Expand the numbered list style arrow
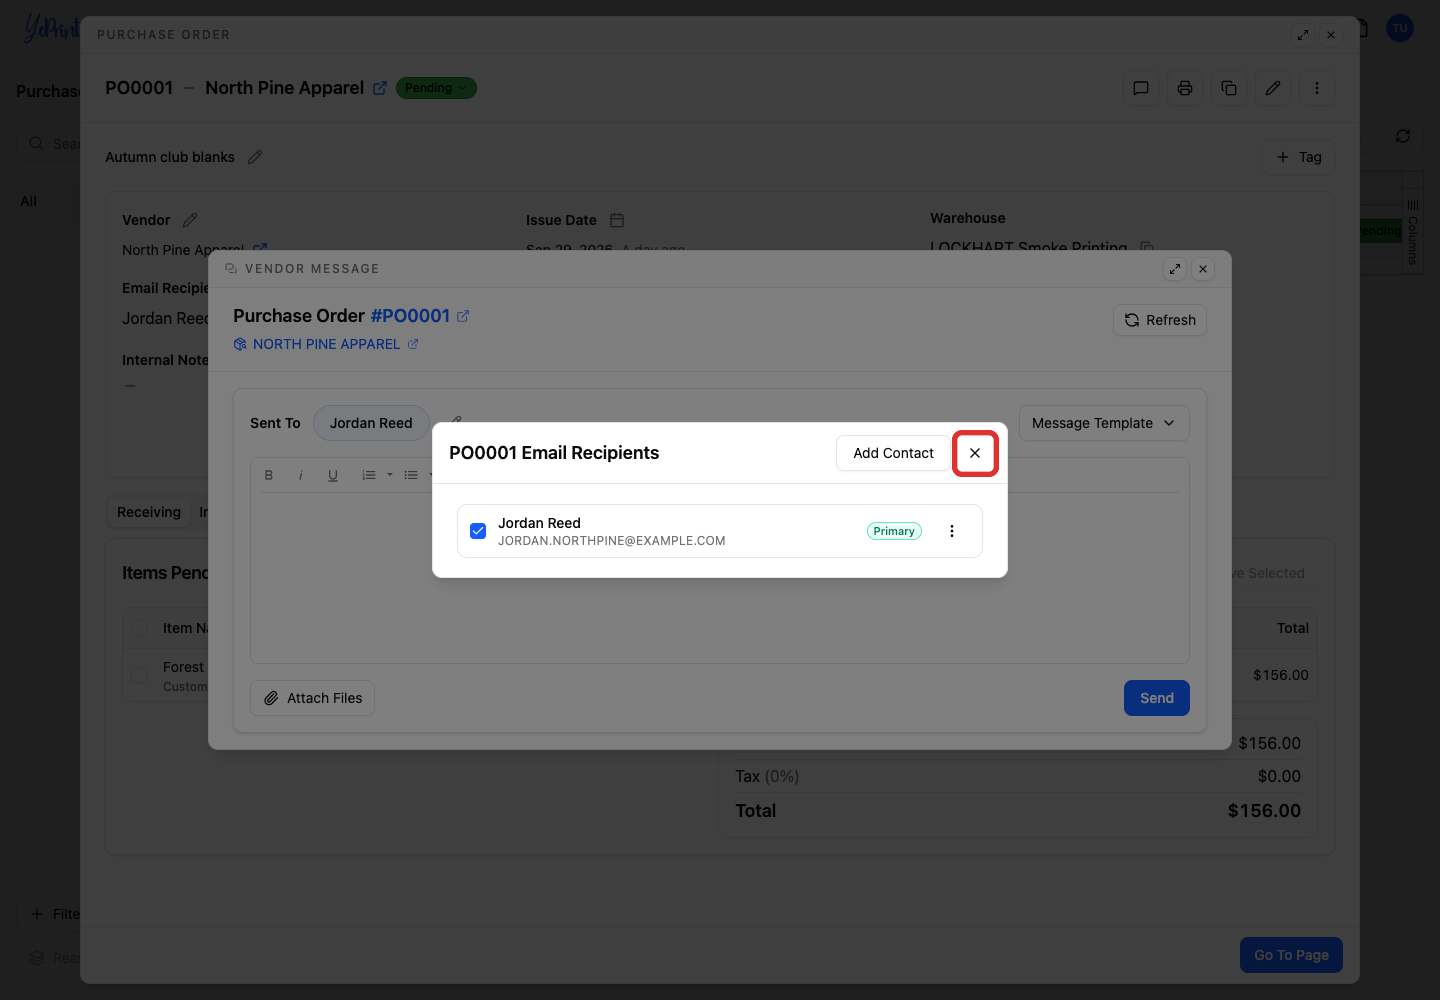The image size is (1440, 1000). tap(390, 475)
